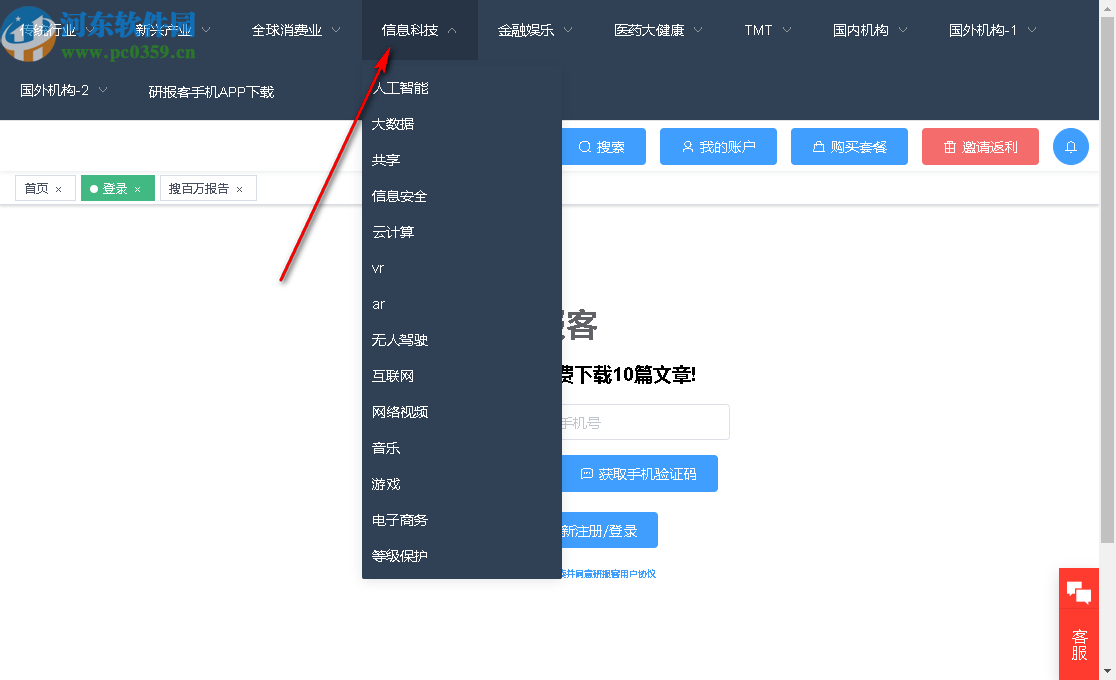Choose 云计算 in the 信息科技 menu

[392, 231]
